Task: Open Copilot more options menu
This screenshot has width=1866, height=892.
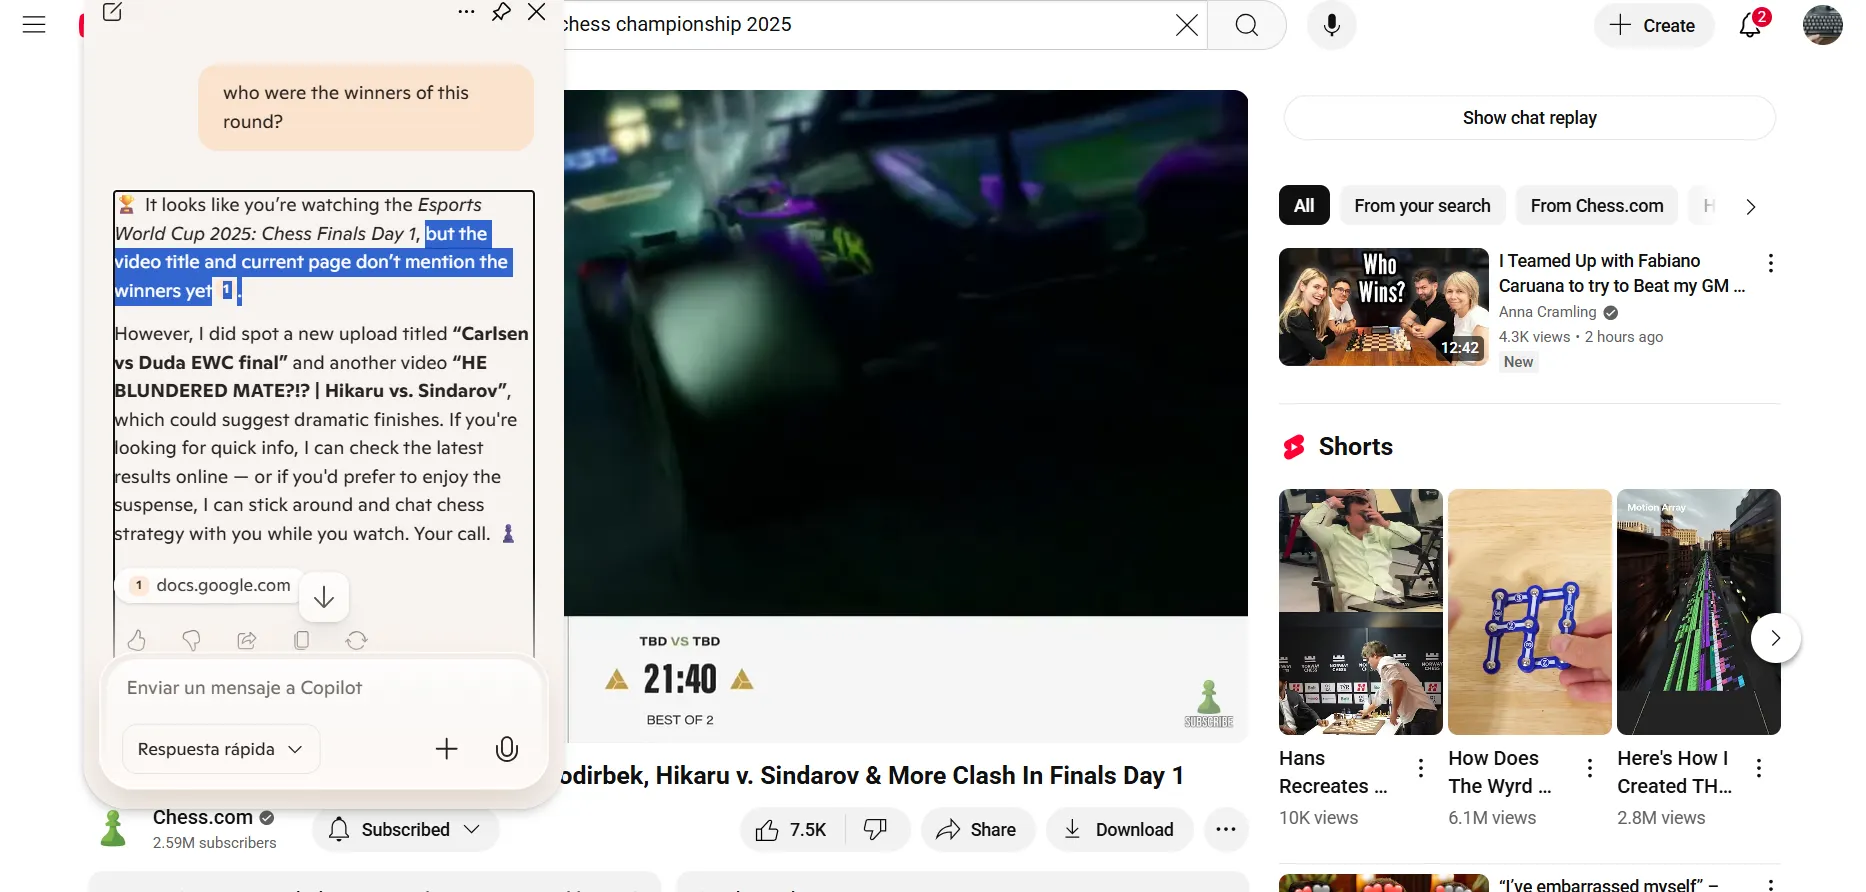Action: (466, 12)
